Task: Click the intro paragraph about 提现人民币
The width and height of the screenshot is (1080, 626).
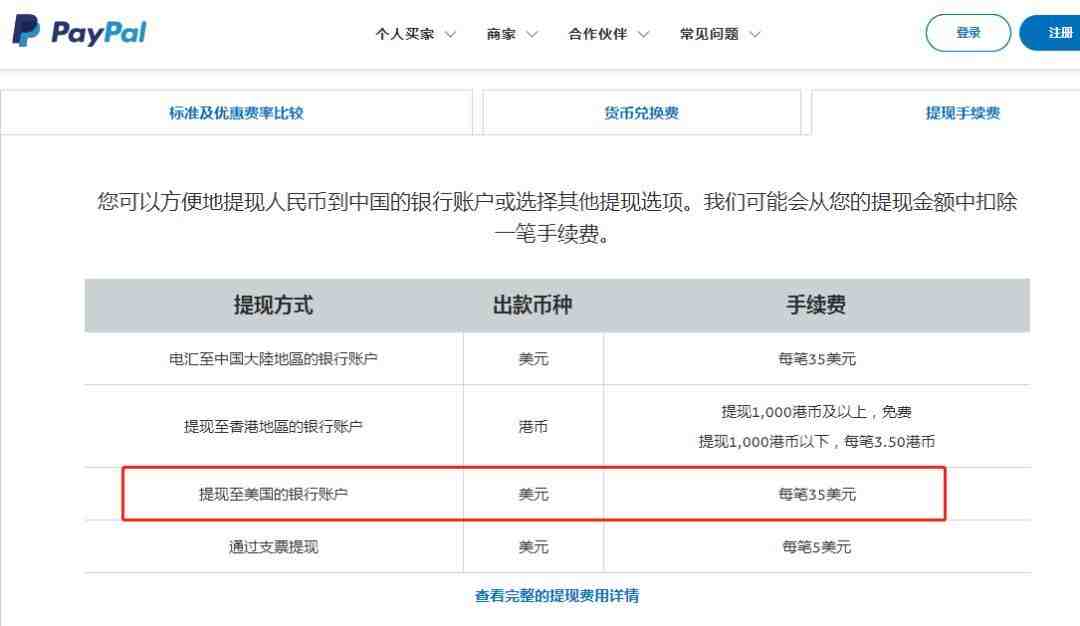Action: coord(557,218)
